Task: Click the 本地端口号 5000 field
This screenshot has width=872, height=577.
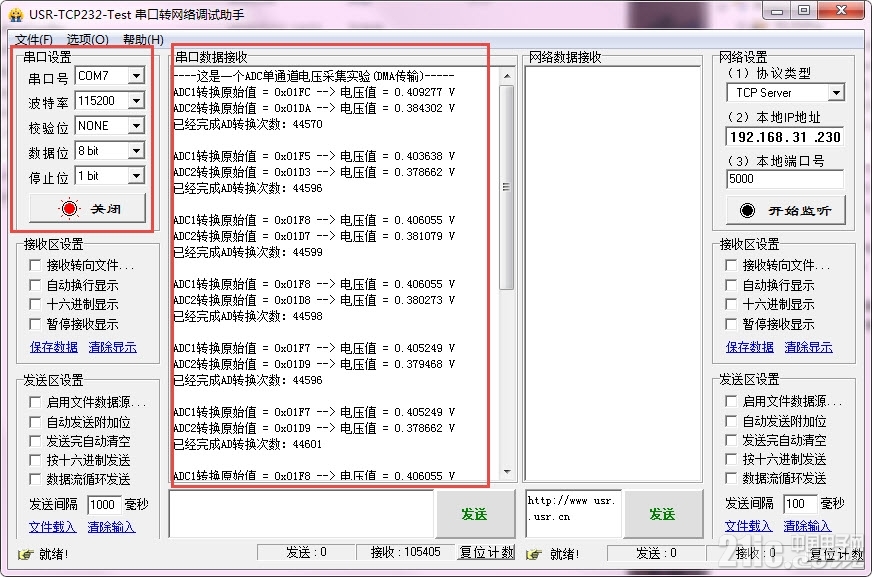Action: (785, 179)
